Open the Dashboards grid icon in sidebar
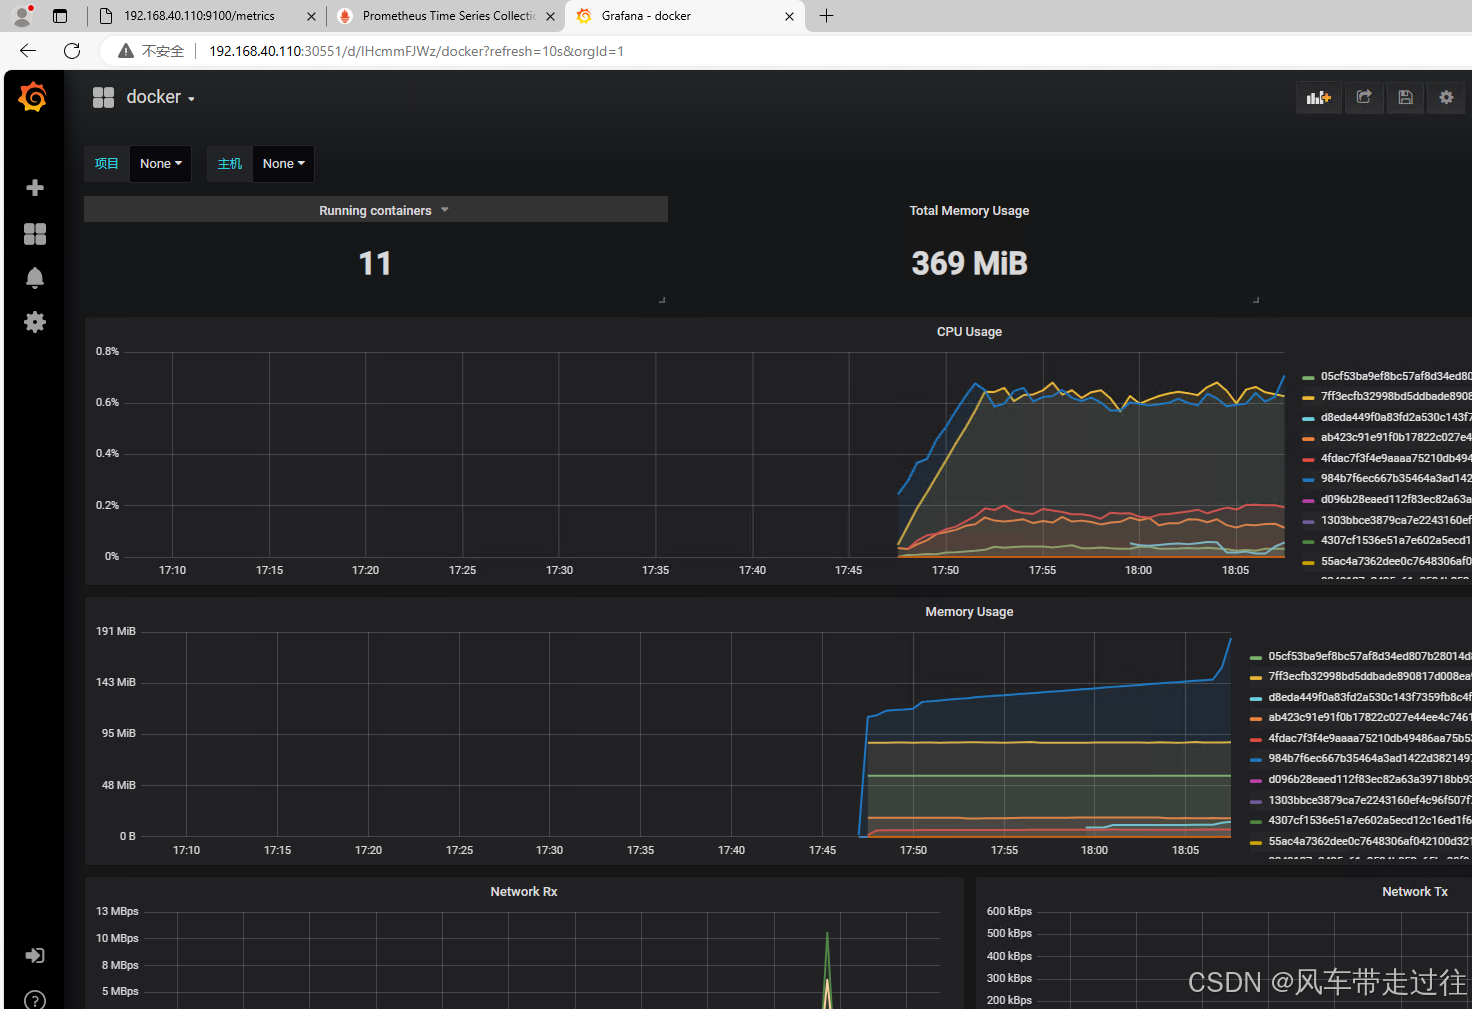Screen dimensions: 1472x1009 (35, 233)
